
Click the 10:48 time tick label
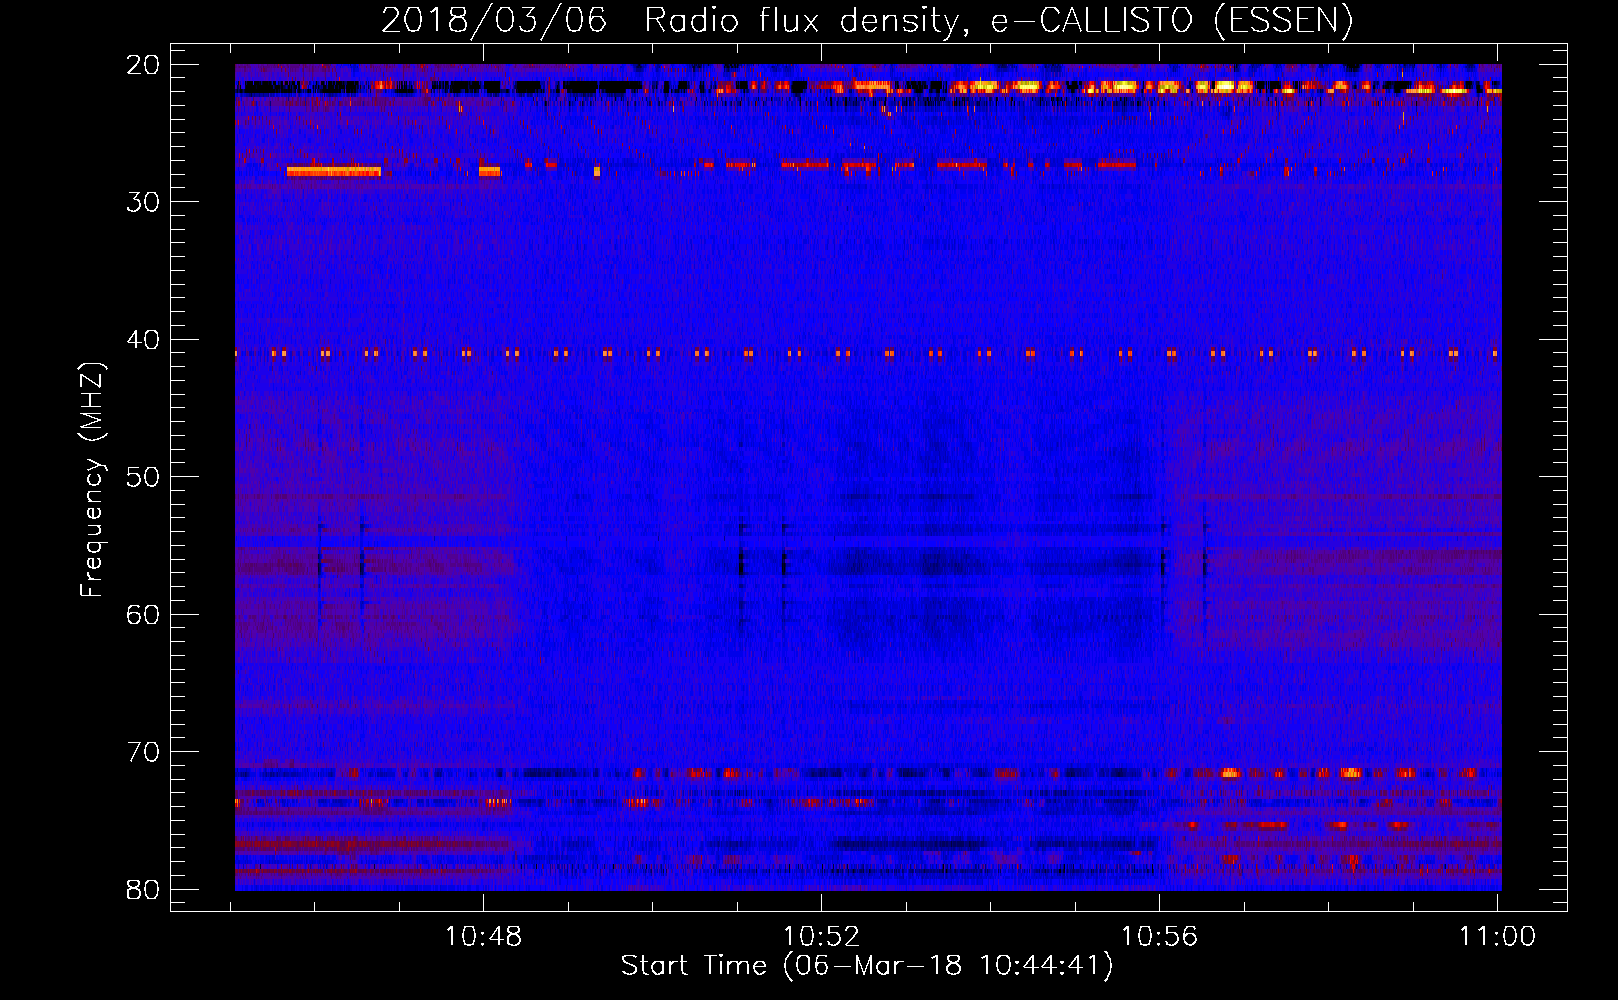tap(483, 936)
